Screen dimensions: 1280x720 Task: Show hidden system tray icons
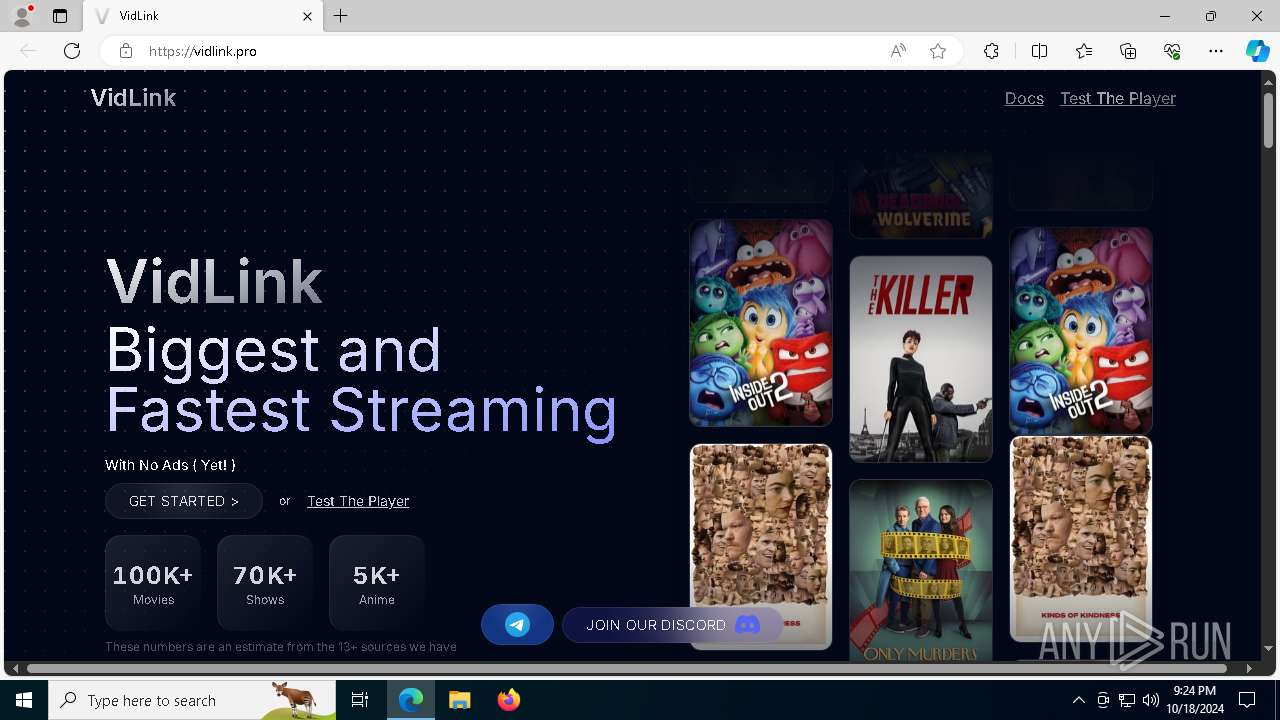(x=1078, y=700)
